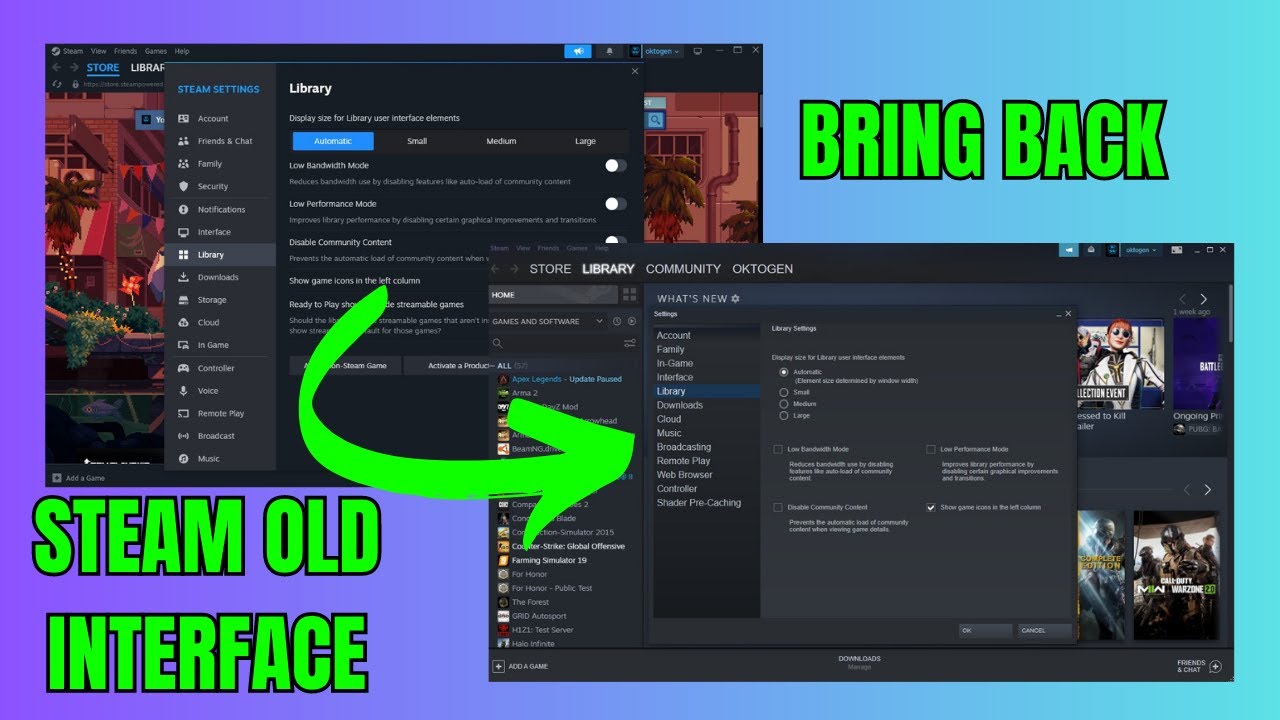
Task: Open DOWNLOADS Manage in the bottom bar
Action: (x=859, y=662)
